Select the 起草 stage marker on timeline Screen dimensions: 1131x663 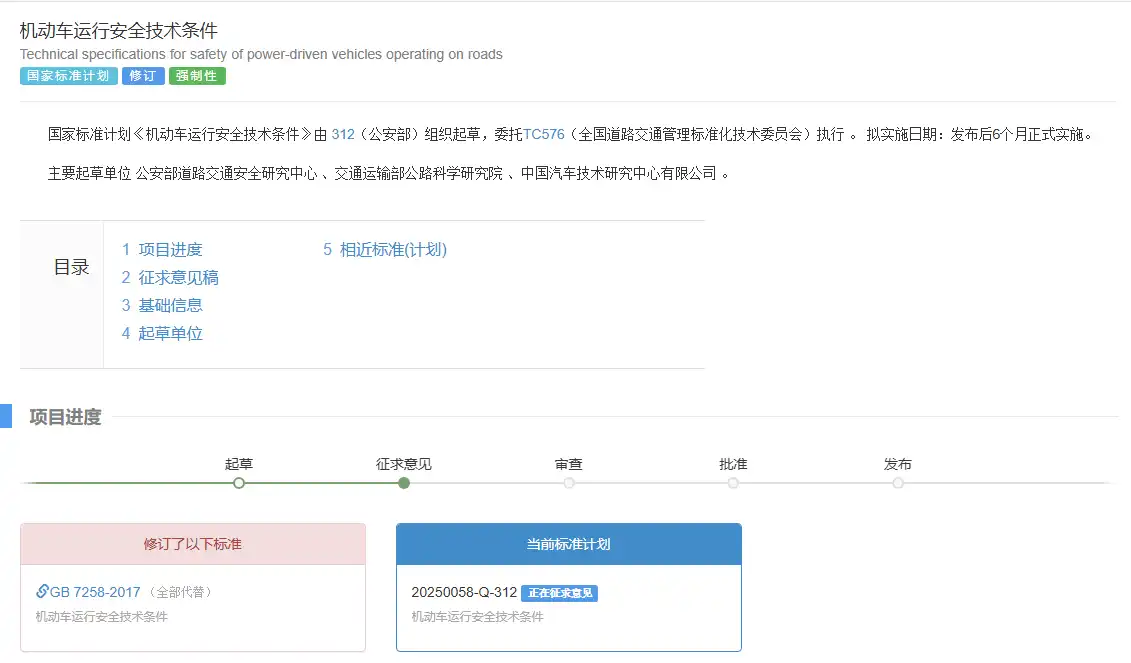pyautogui.click(x=238, y=482)
